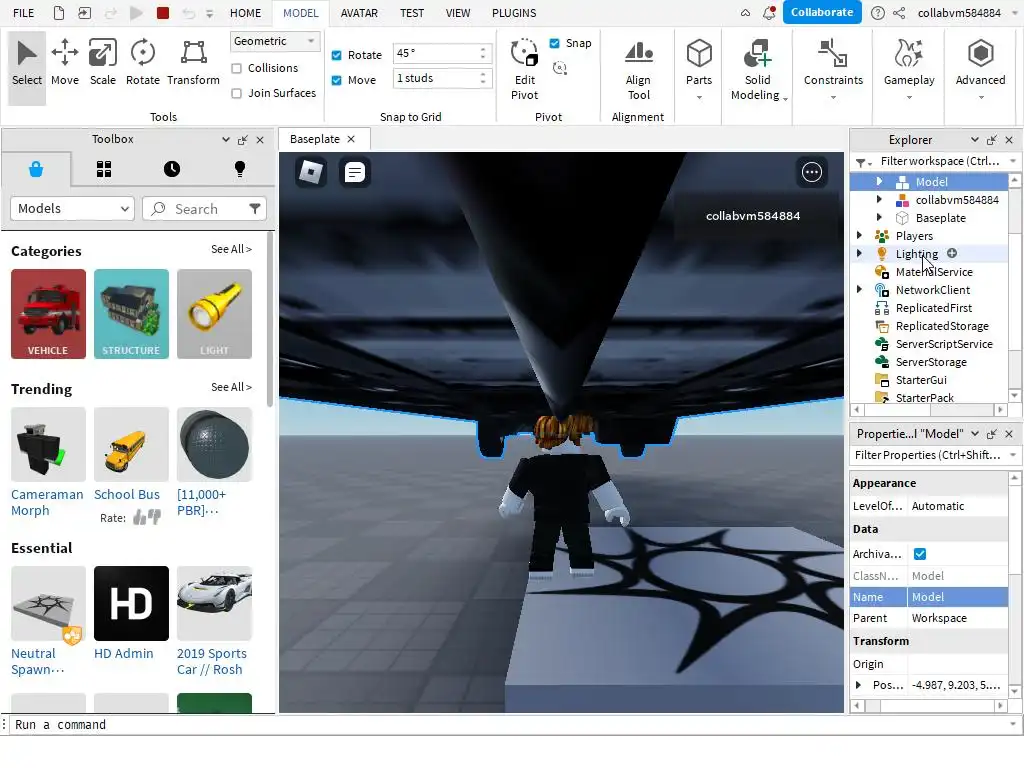Expand the NetworkClient node
This screenshot has height=768, width=1024.
[x=859, y=289]
